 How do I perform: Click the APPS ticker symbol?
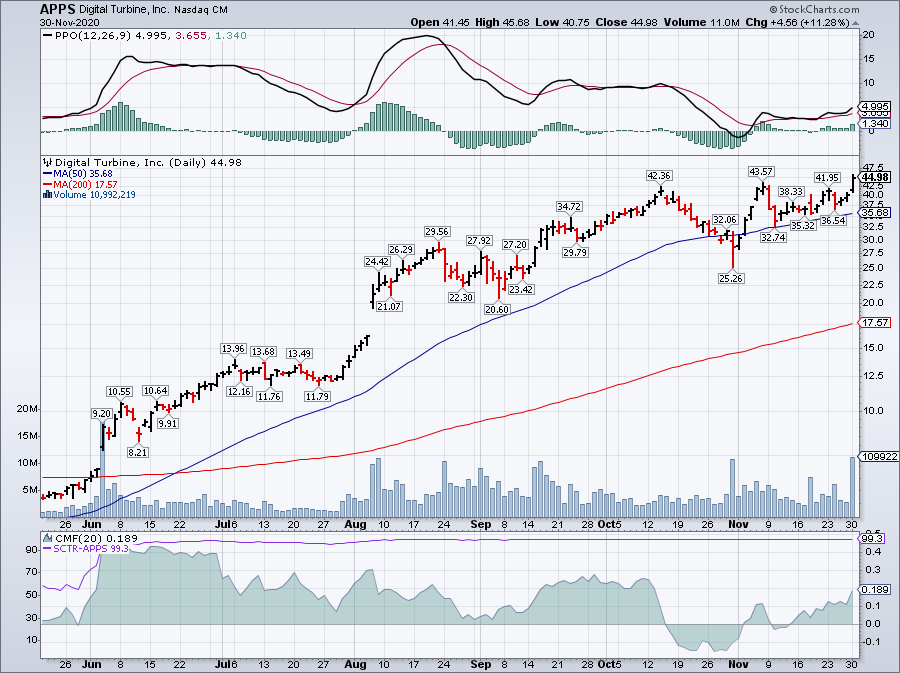tap(58, 9)
